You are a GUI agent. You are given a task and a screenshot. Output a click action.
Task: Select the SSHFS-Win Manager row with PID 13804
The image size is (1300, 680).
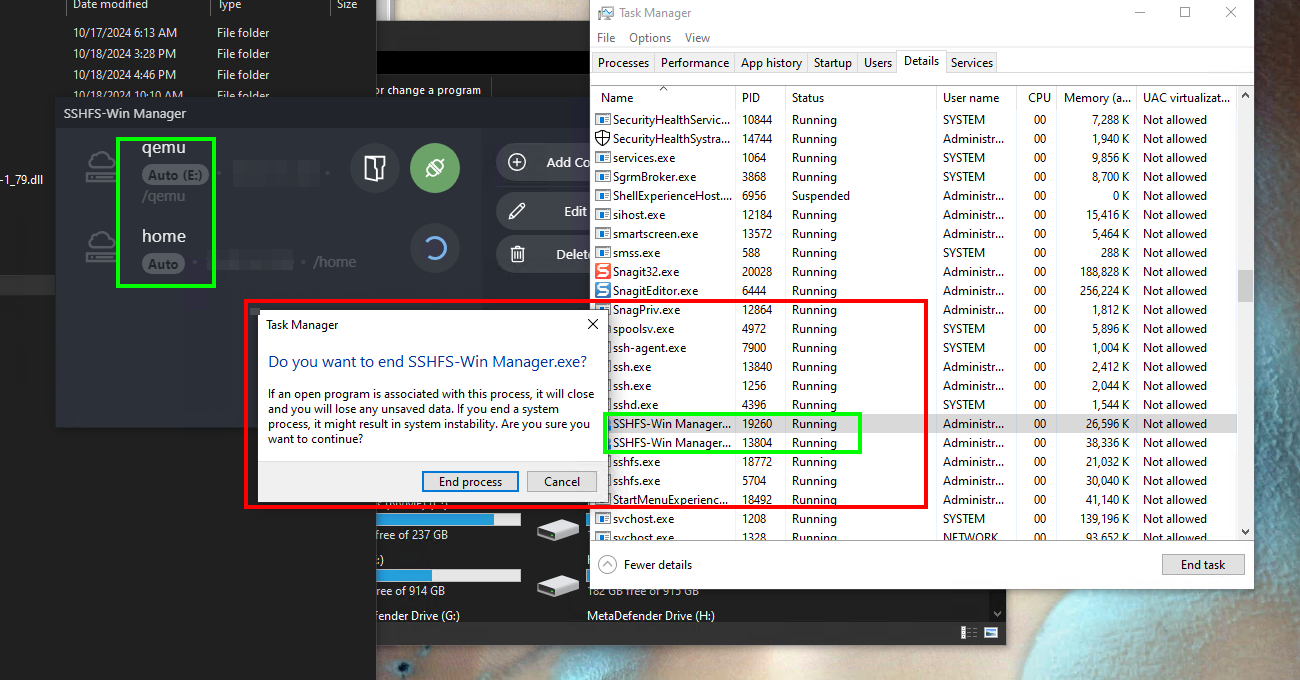pyautogui.click(x=915, y=442)
